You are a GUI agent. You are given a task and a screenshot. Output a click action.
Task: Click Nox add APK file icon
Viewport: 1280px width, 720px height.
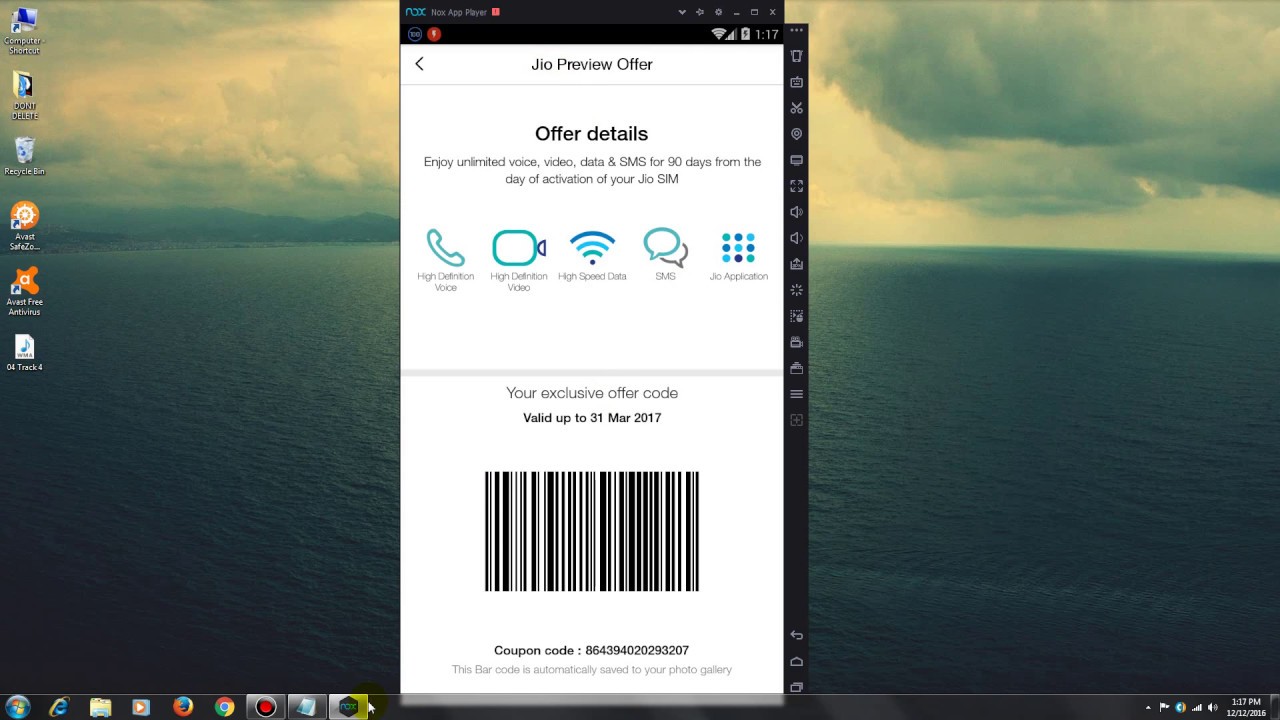point(796,264)
